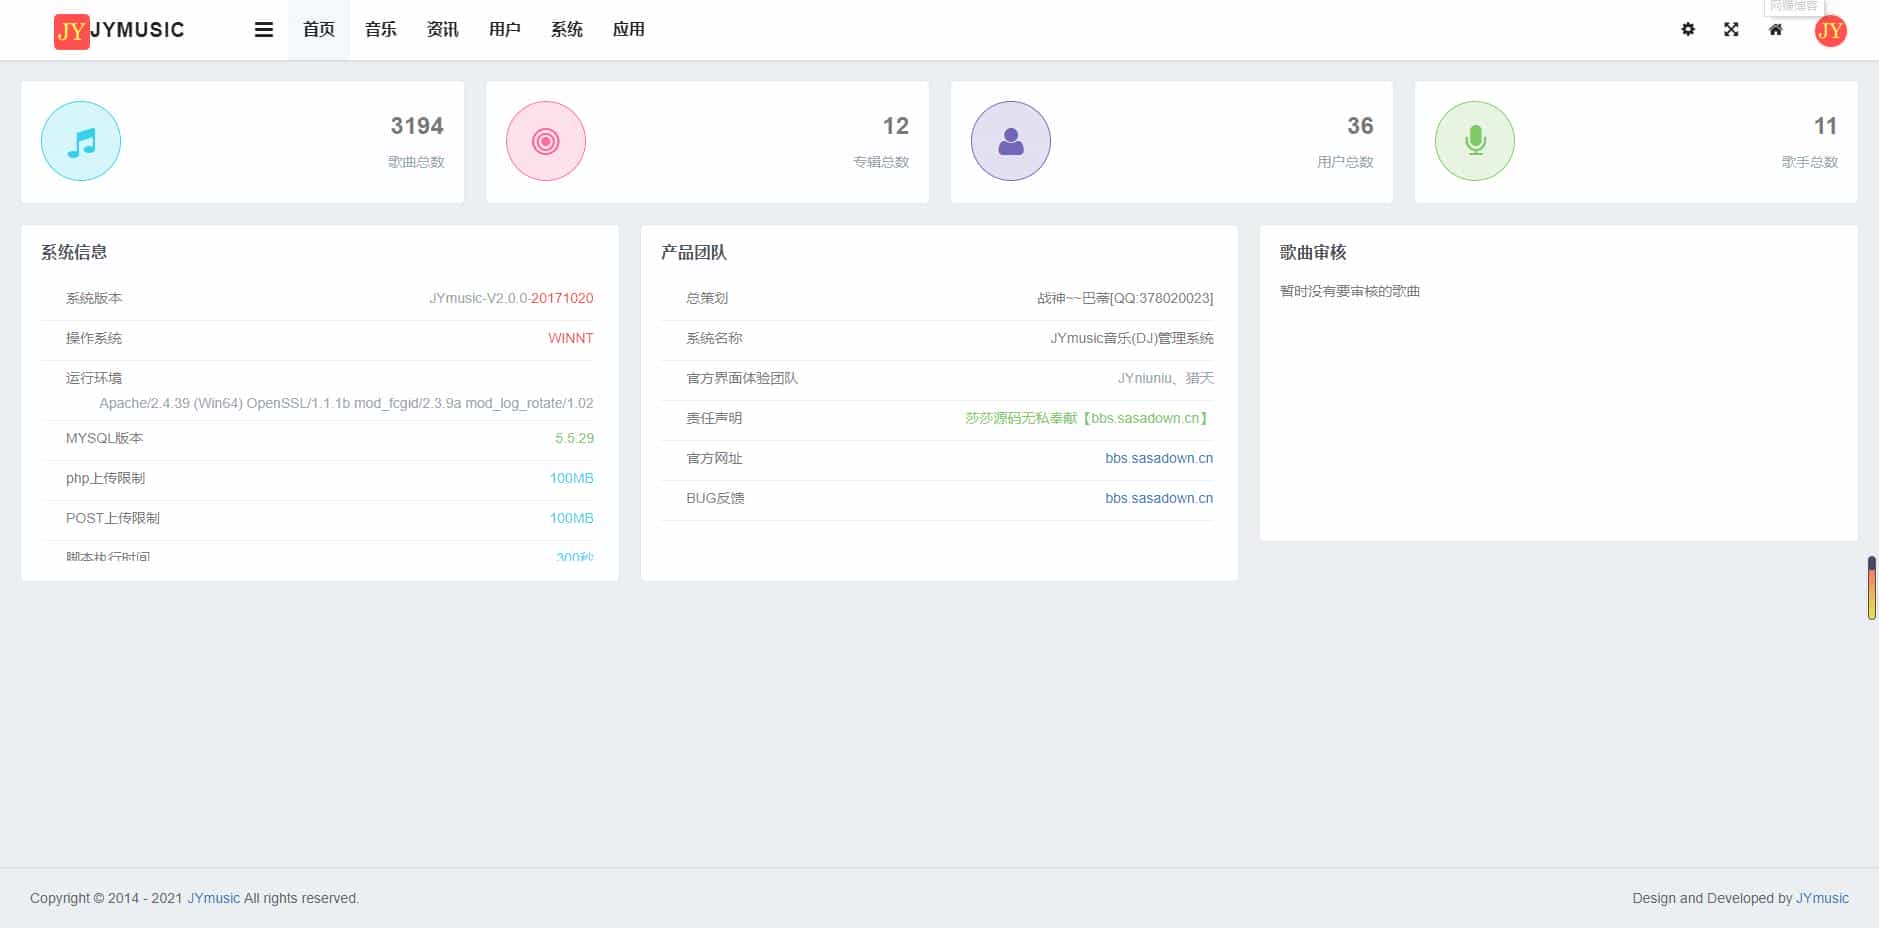Open the 资讯 menu
This screenshot has width=1879, height=928.
click(x=443, y=30)
